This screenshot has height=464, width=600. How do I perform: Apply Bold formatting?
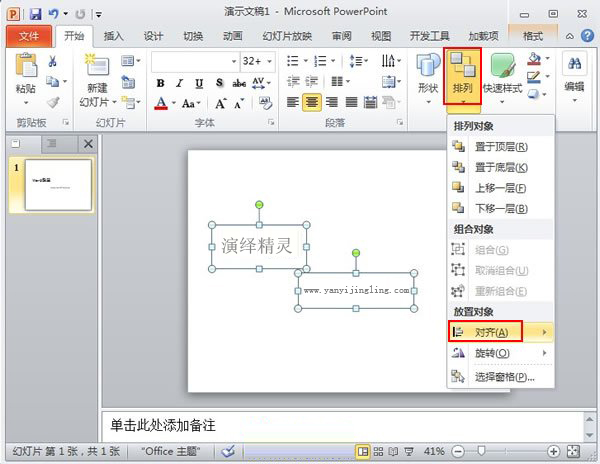click(x=161, y=83)
